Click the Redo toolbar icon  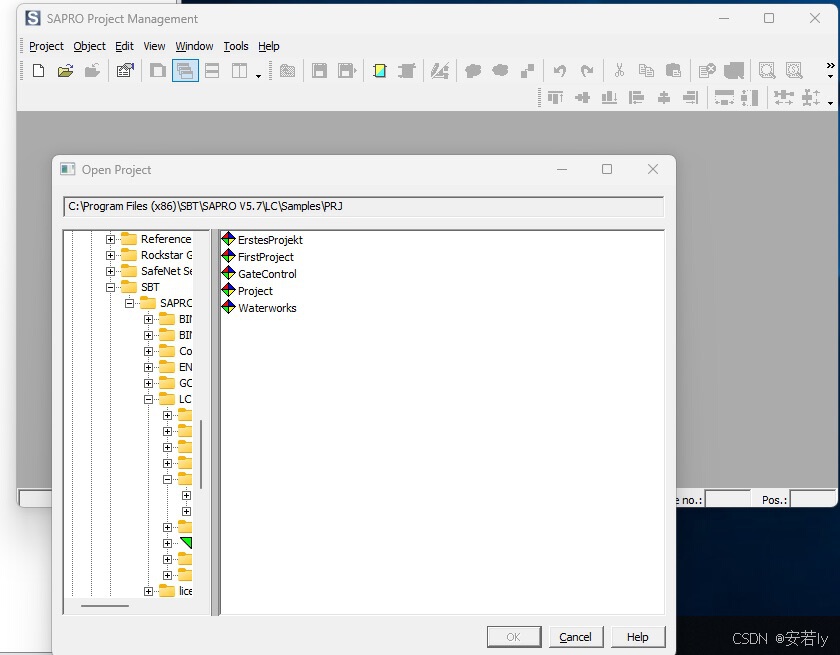(587, 71)
